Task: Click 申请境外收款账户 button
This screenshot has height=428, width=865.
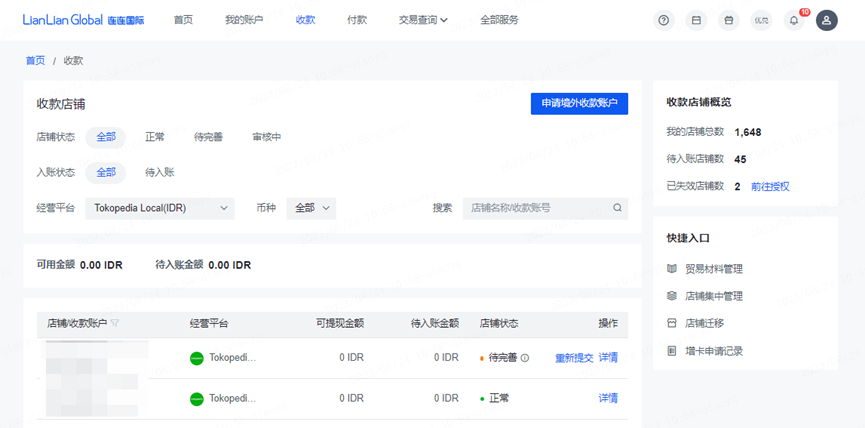Action: tap(579, 104)
